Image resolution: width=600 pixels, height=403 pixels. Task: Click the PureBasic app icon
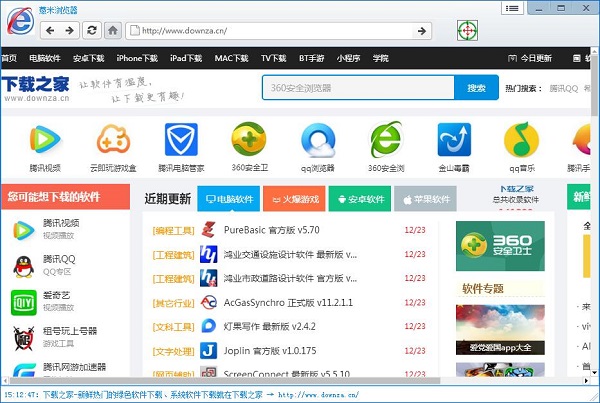[x=209, y=230]
